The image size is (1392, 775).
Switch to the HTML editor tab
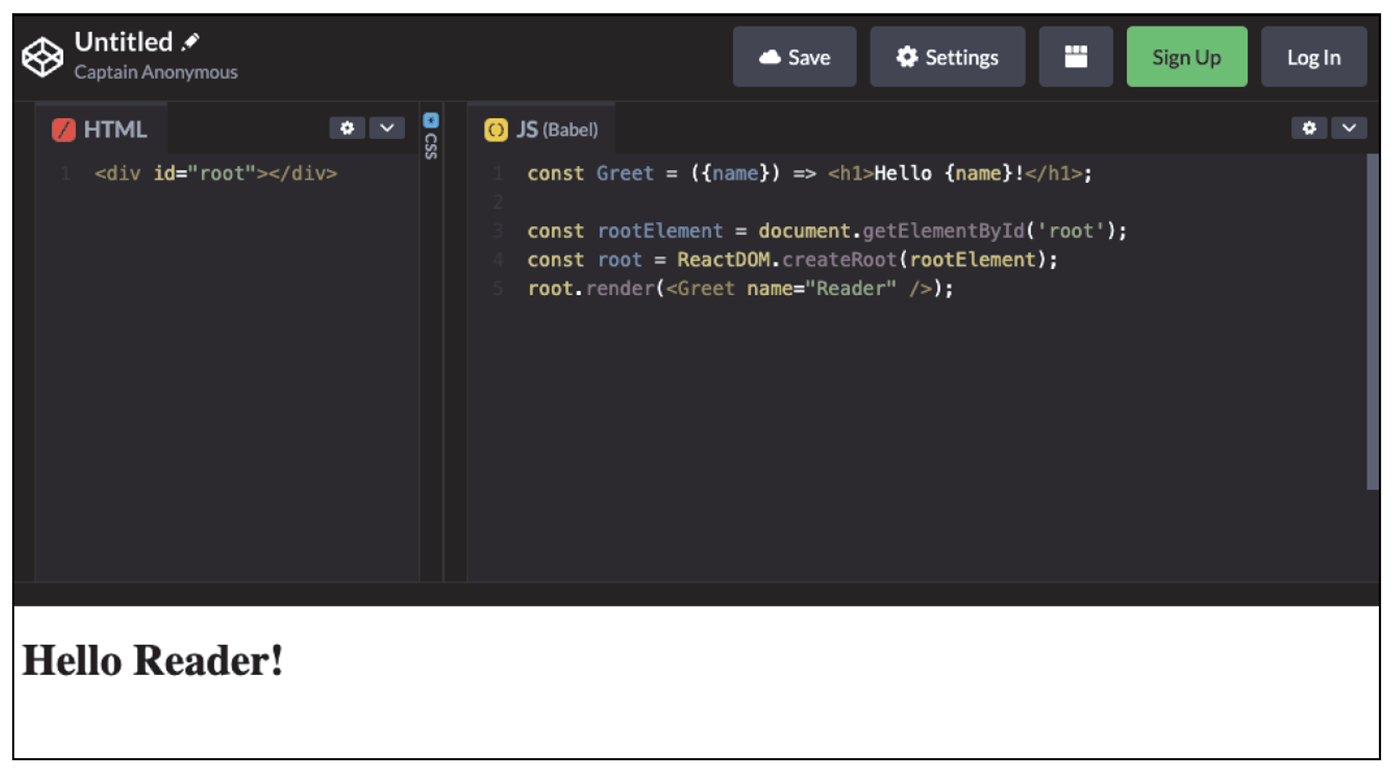(115, 129)
